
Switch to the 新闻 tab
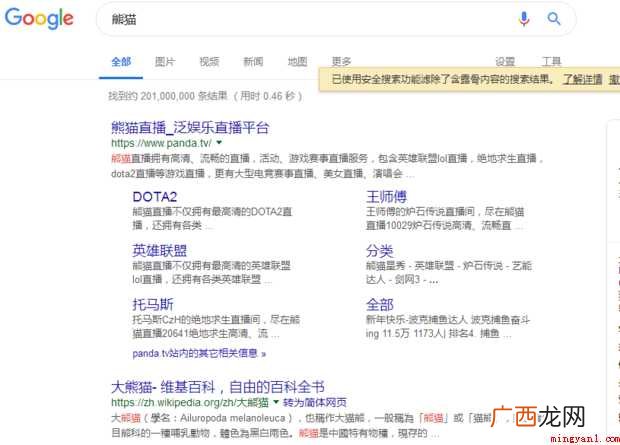click(x=253, y=62)
